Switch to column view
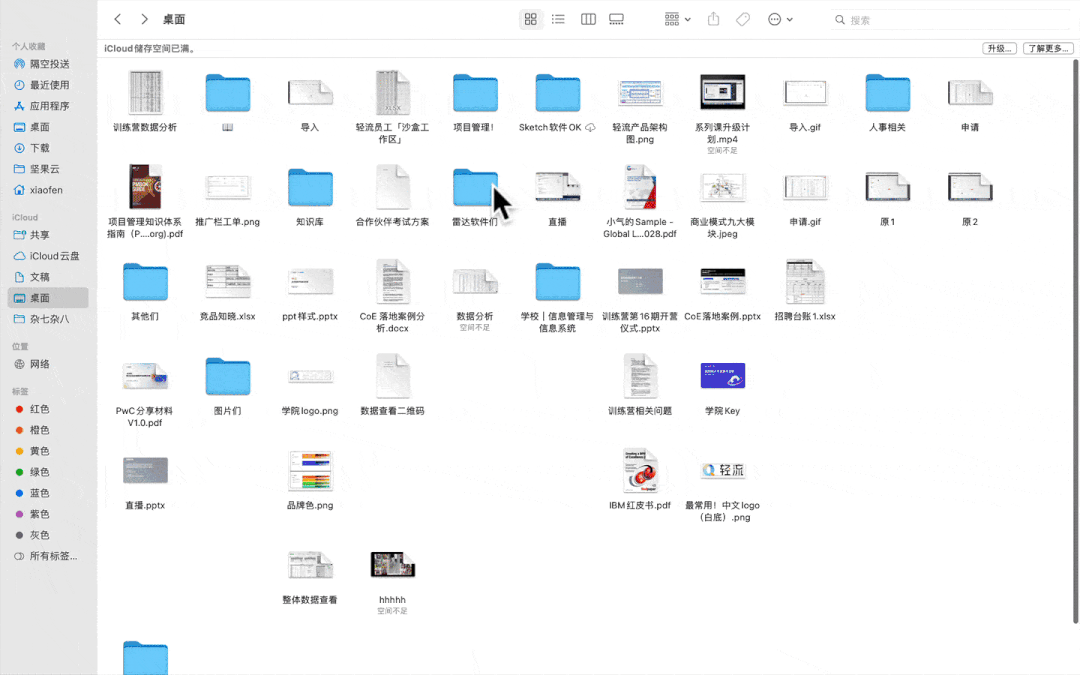The image size is (1080, 675). (588, 19)
